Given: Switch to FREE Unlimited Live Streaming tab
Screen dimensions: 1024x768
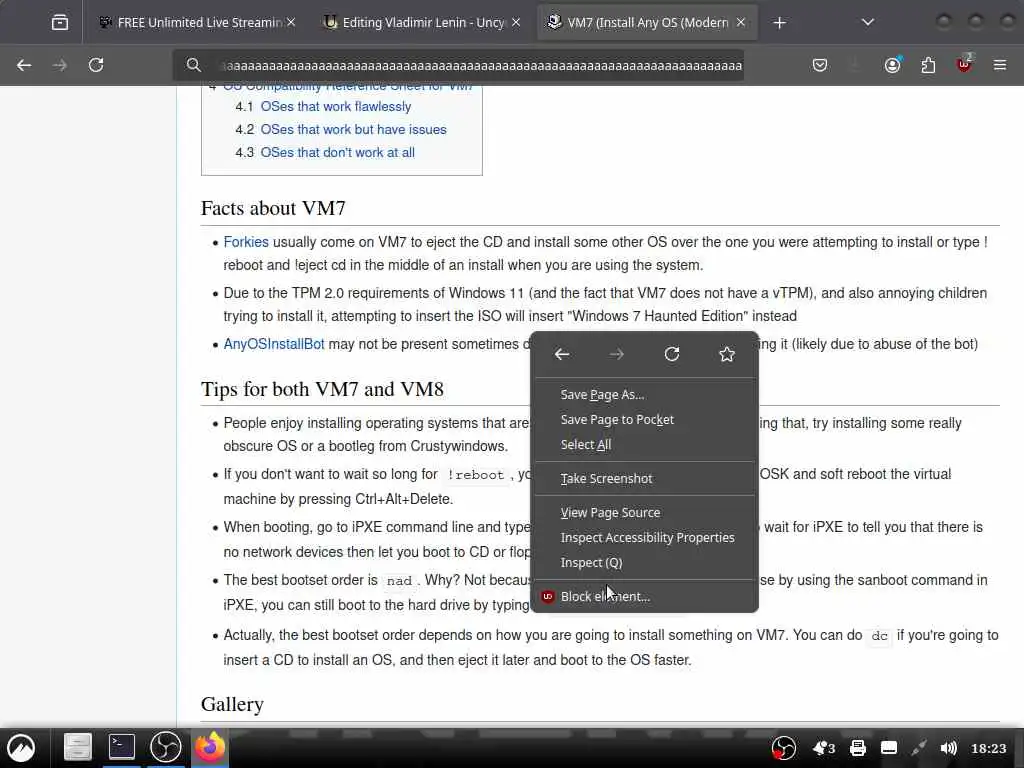Looking at the screenshot, I should click(198, 23).
